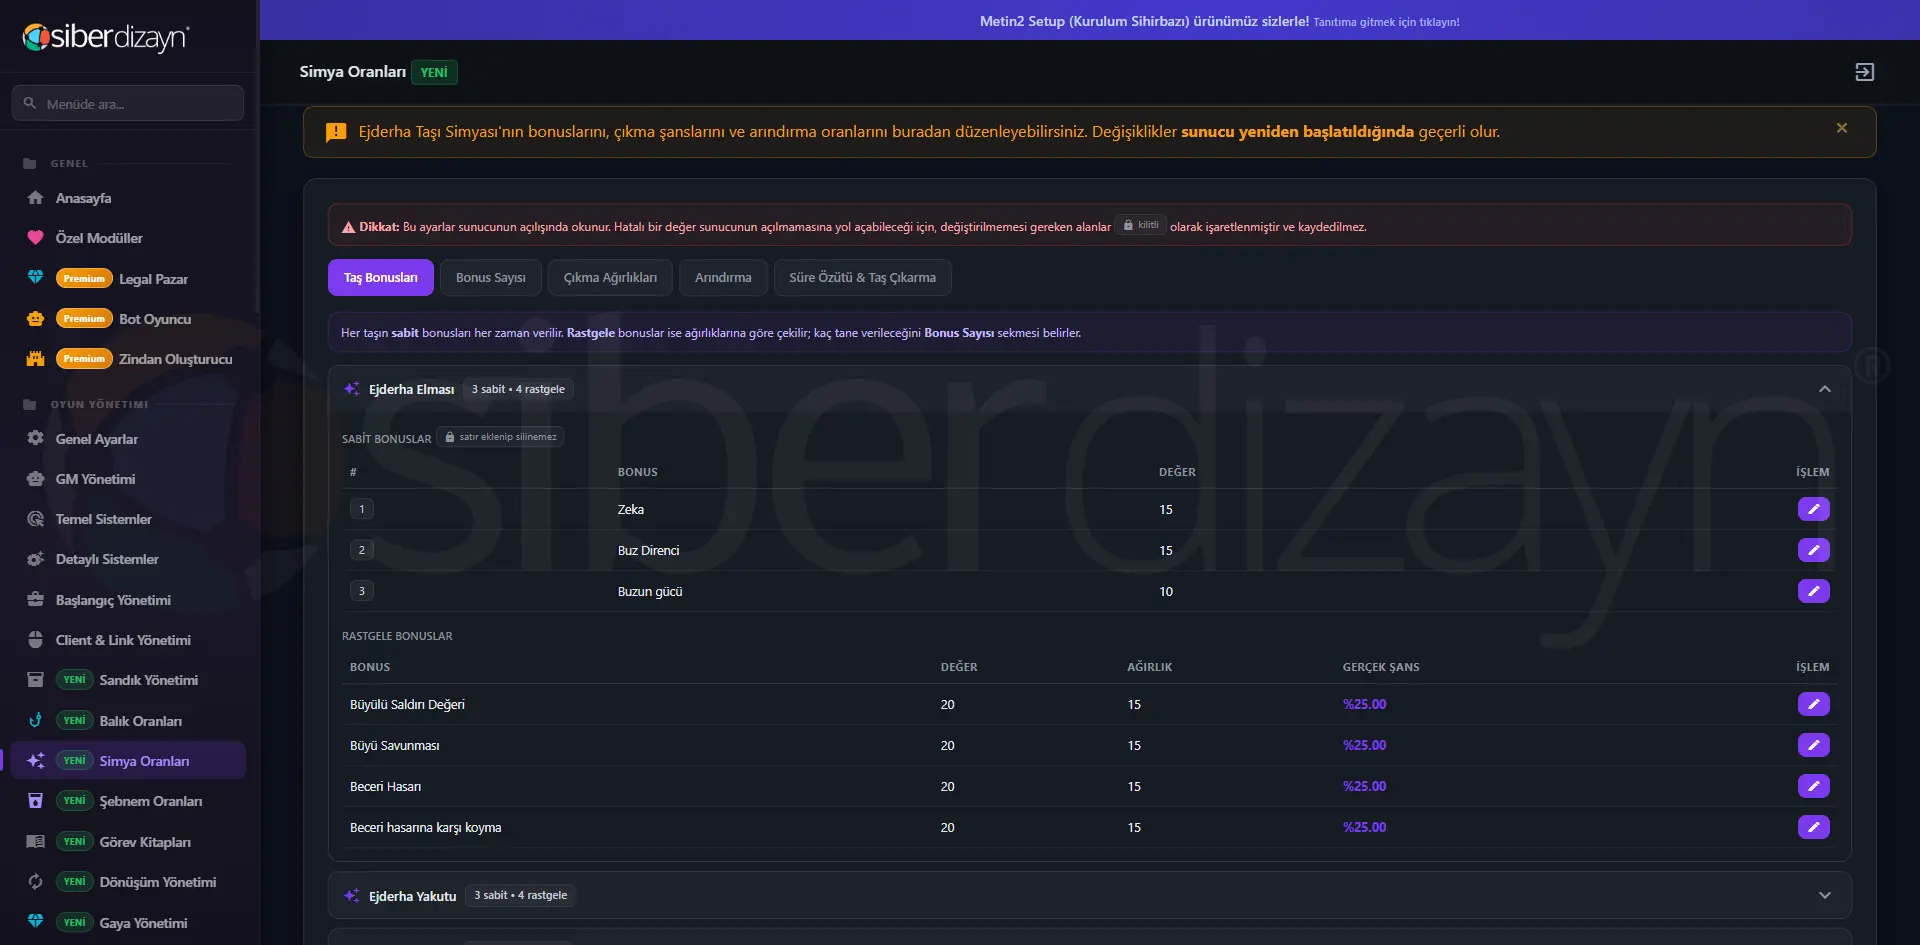Click the GERÇEK ŞANS column header

[1380, 667]
